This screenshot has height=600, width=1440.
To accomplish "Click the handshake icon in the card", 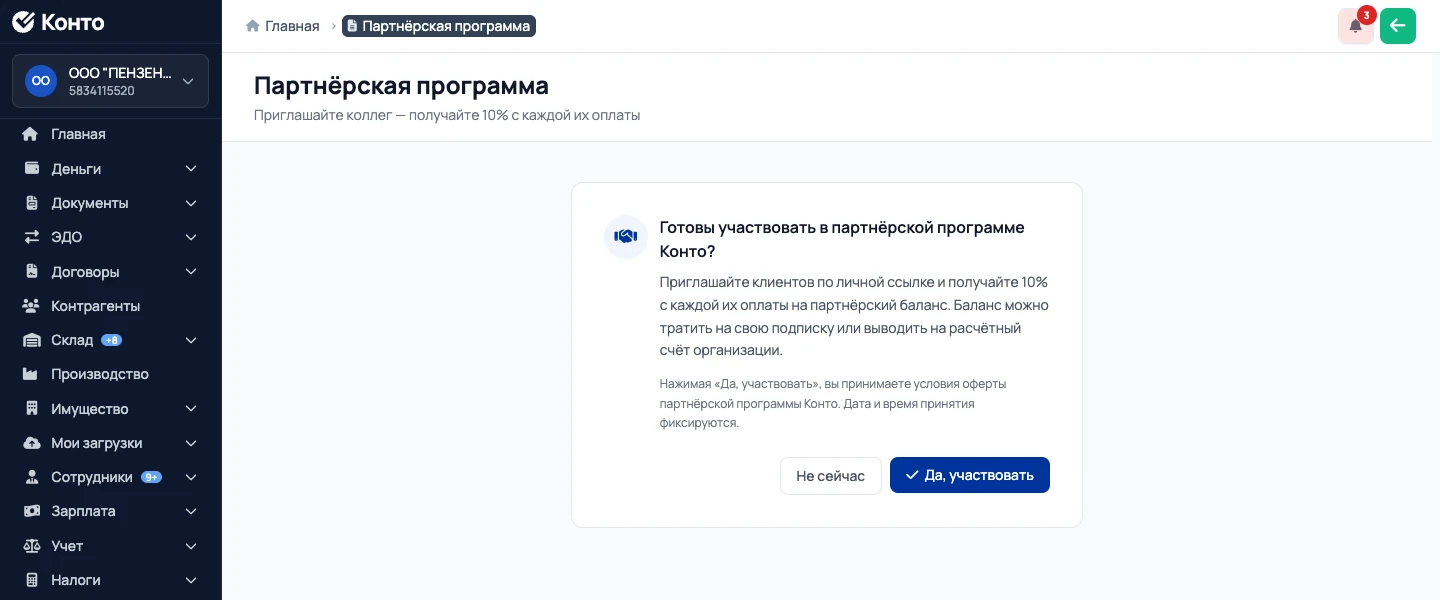I will pyautogui.click(x=626, y=237).
